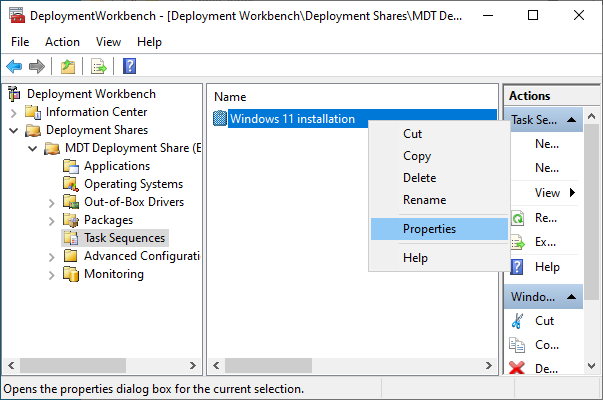Image resolution: width=603 pixels, height=400 pixels.
Task: Click the Name column header
Action: click(x=230, y=97)
